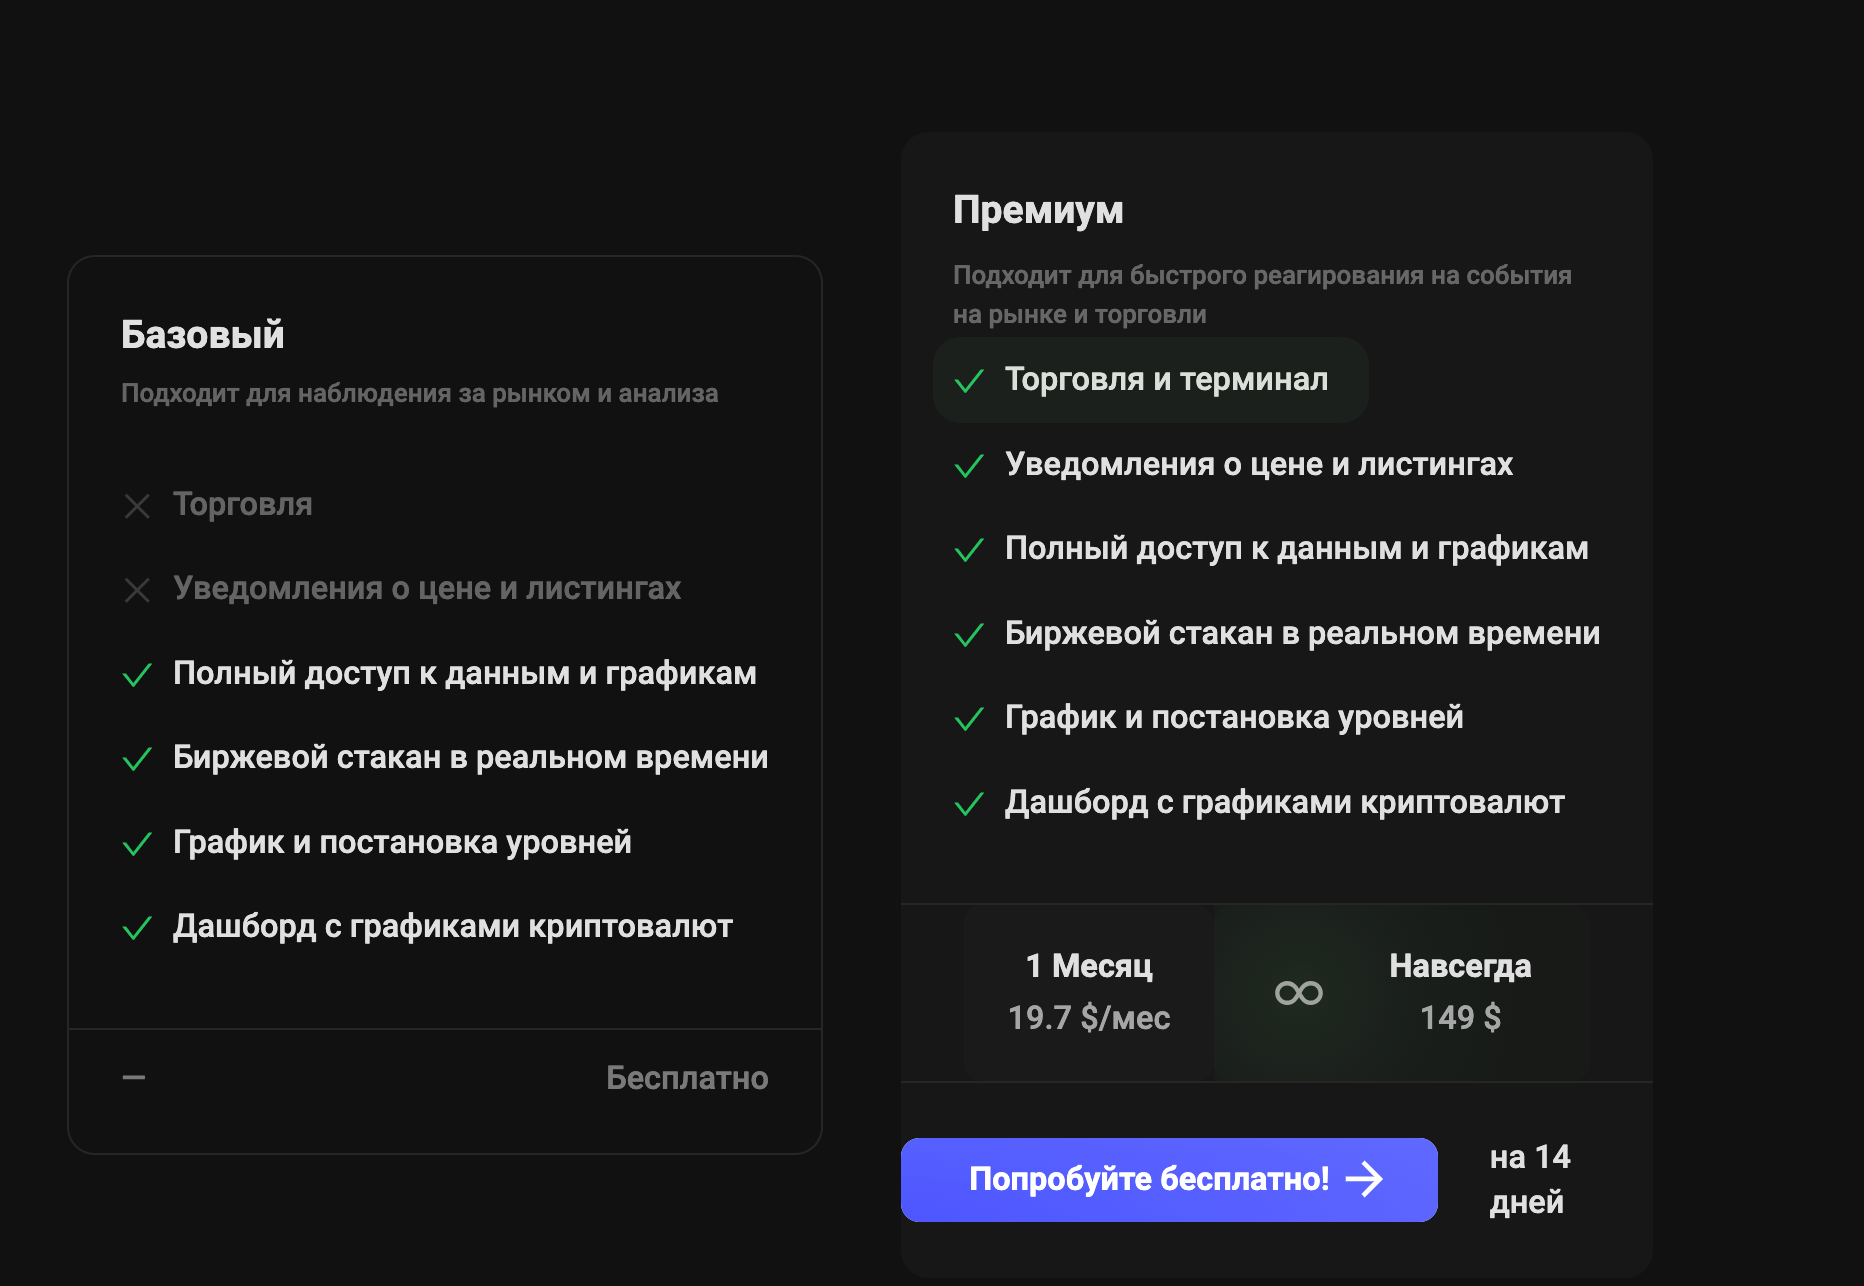1864x1286 pixels.
Task: Click the dash icon in Базовый footer
Action: coord(134,1077)
